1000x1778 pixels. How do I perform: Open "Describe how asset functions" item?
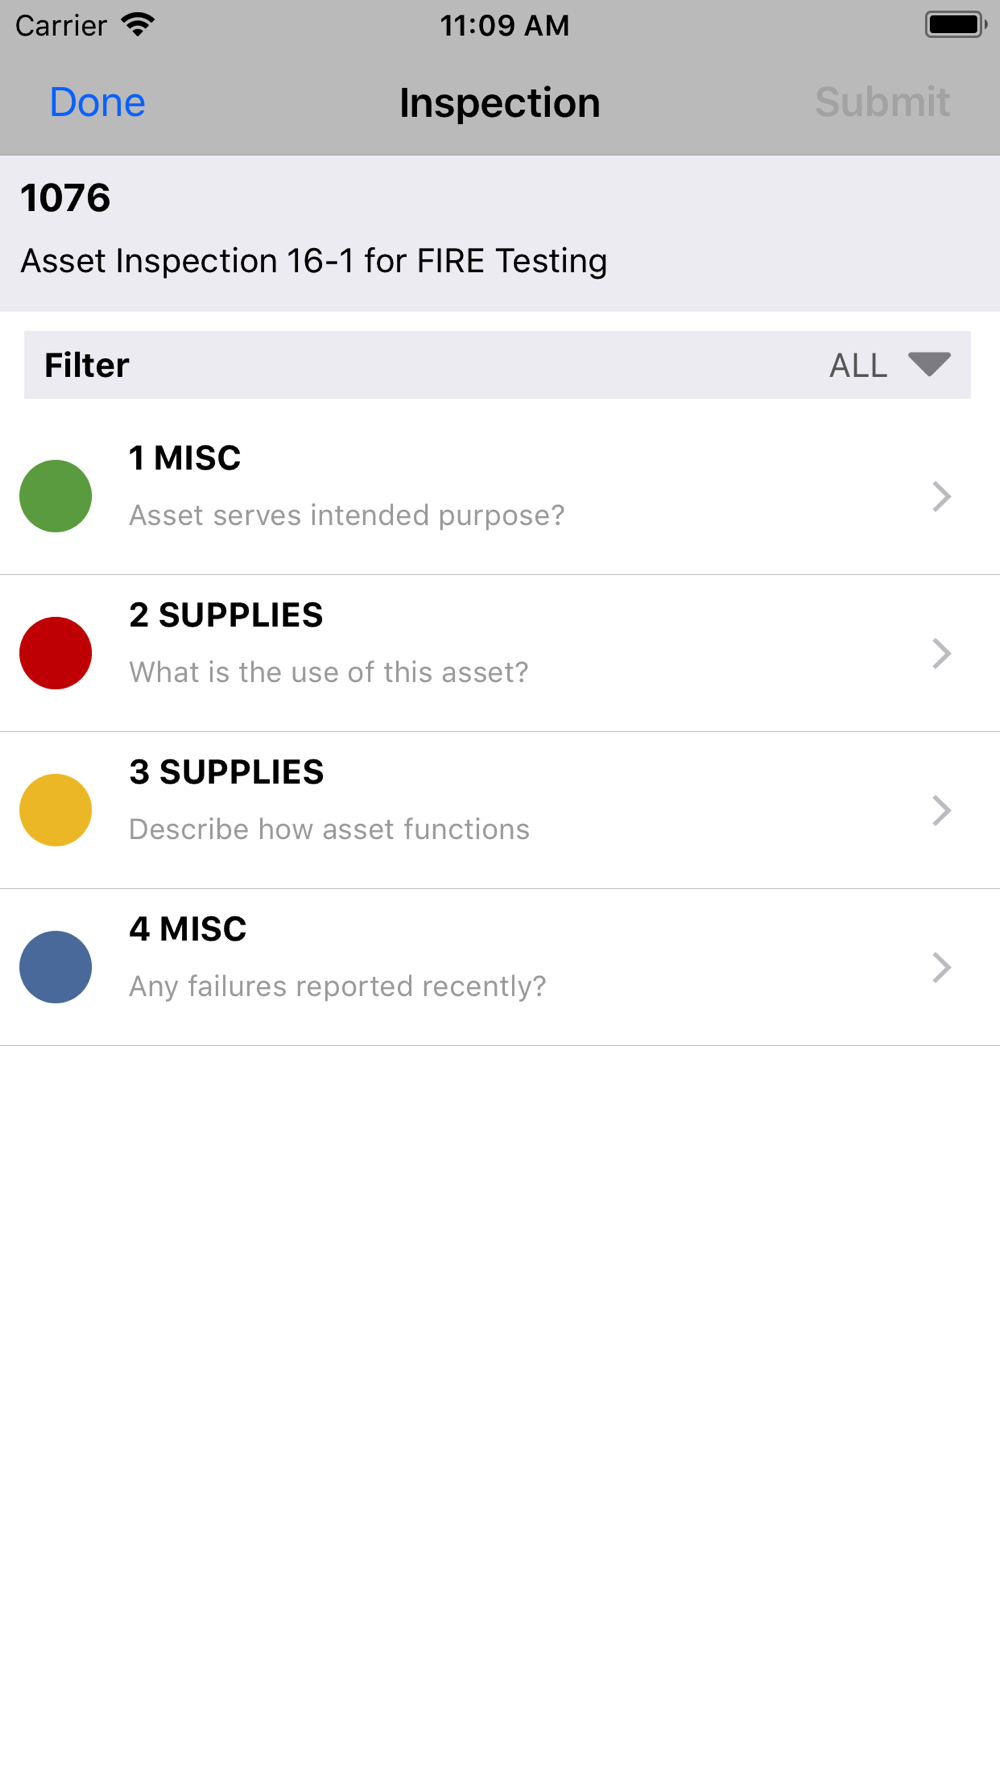coord(330,829)
